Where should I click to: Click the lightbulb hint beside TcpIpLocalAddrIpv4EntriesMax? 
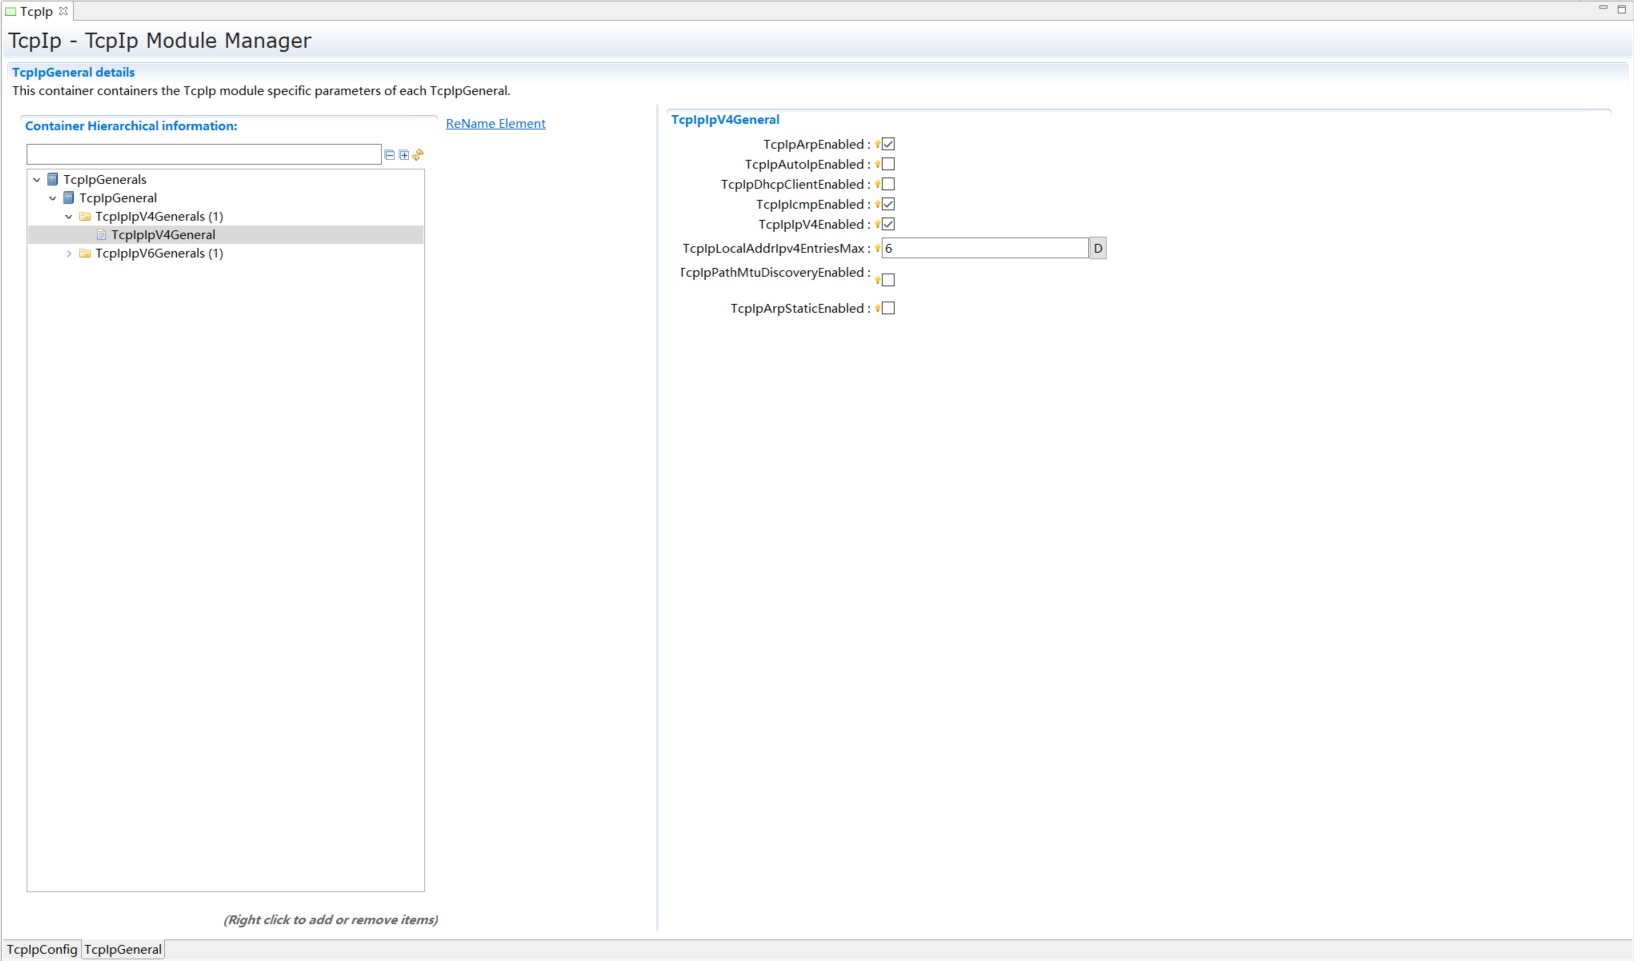click(877, 249)
